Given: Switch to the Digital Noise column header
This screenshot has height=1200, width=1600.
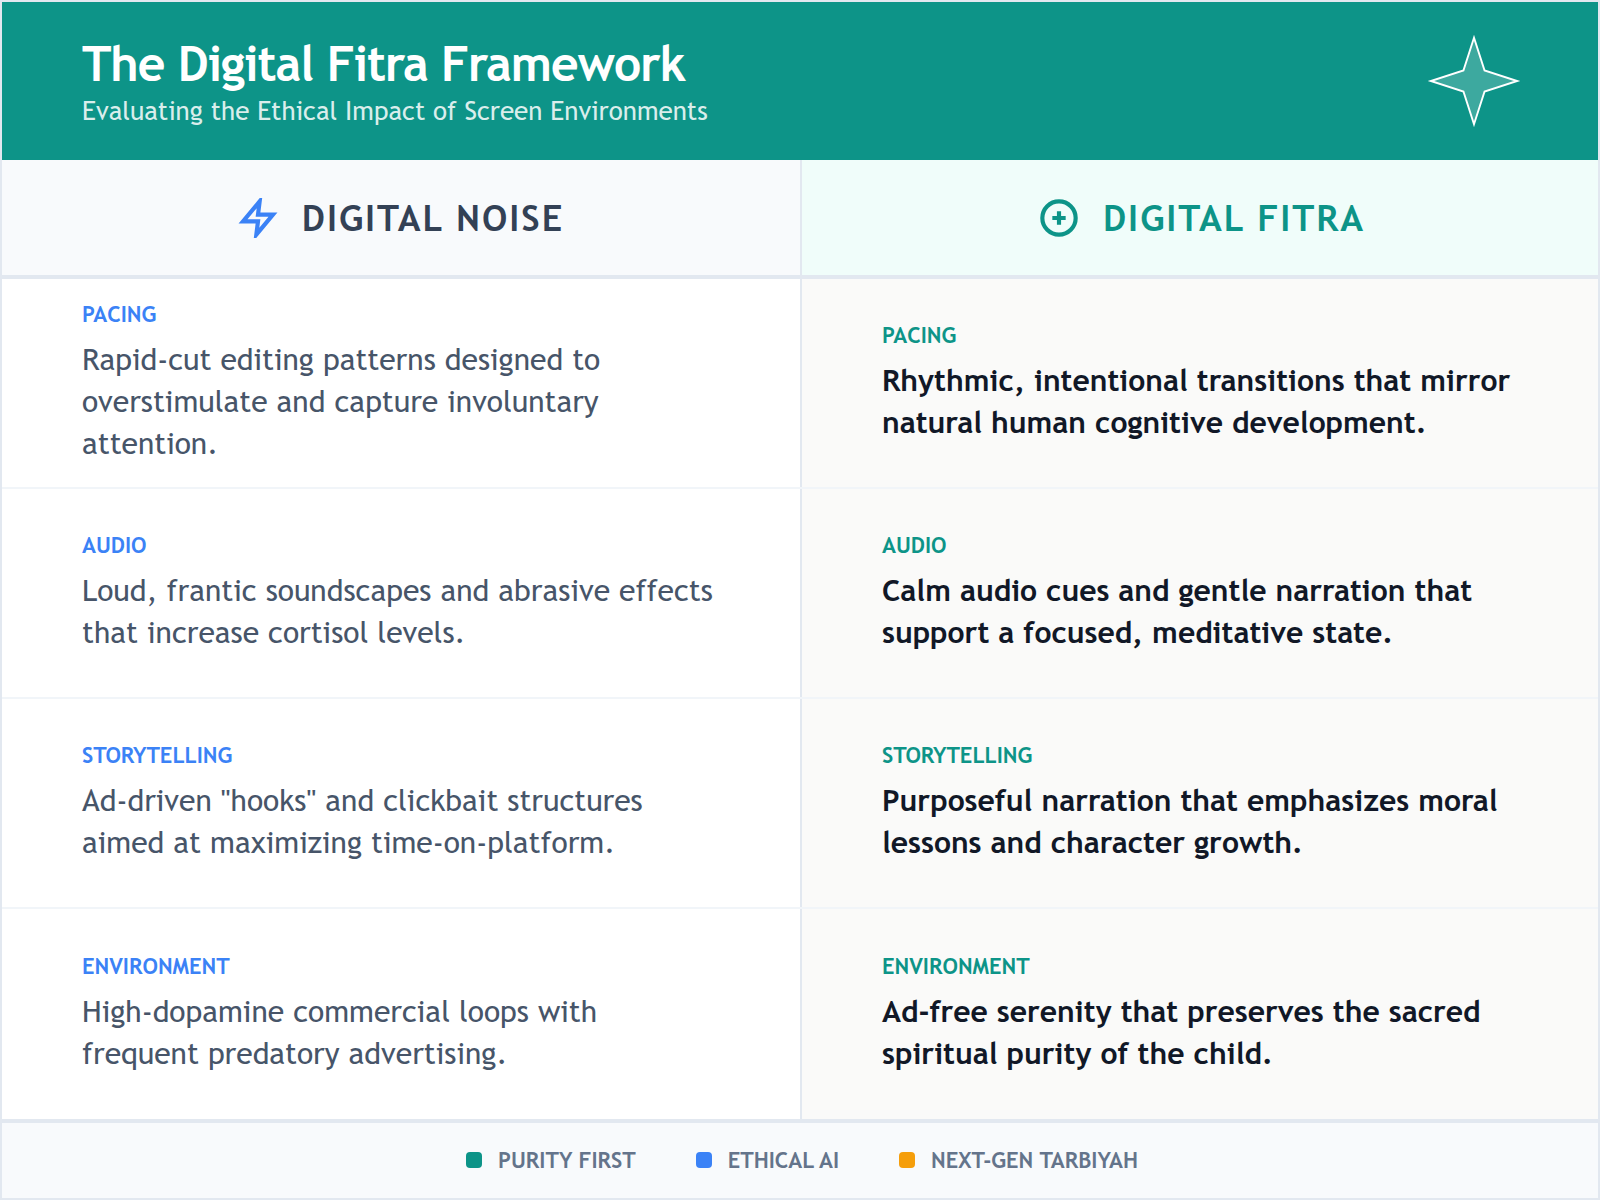Looking at the screenshot, I should pyautogui.click(x=432, y=218).
